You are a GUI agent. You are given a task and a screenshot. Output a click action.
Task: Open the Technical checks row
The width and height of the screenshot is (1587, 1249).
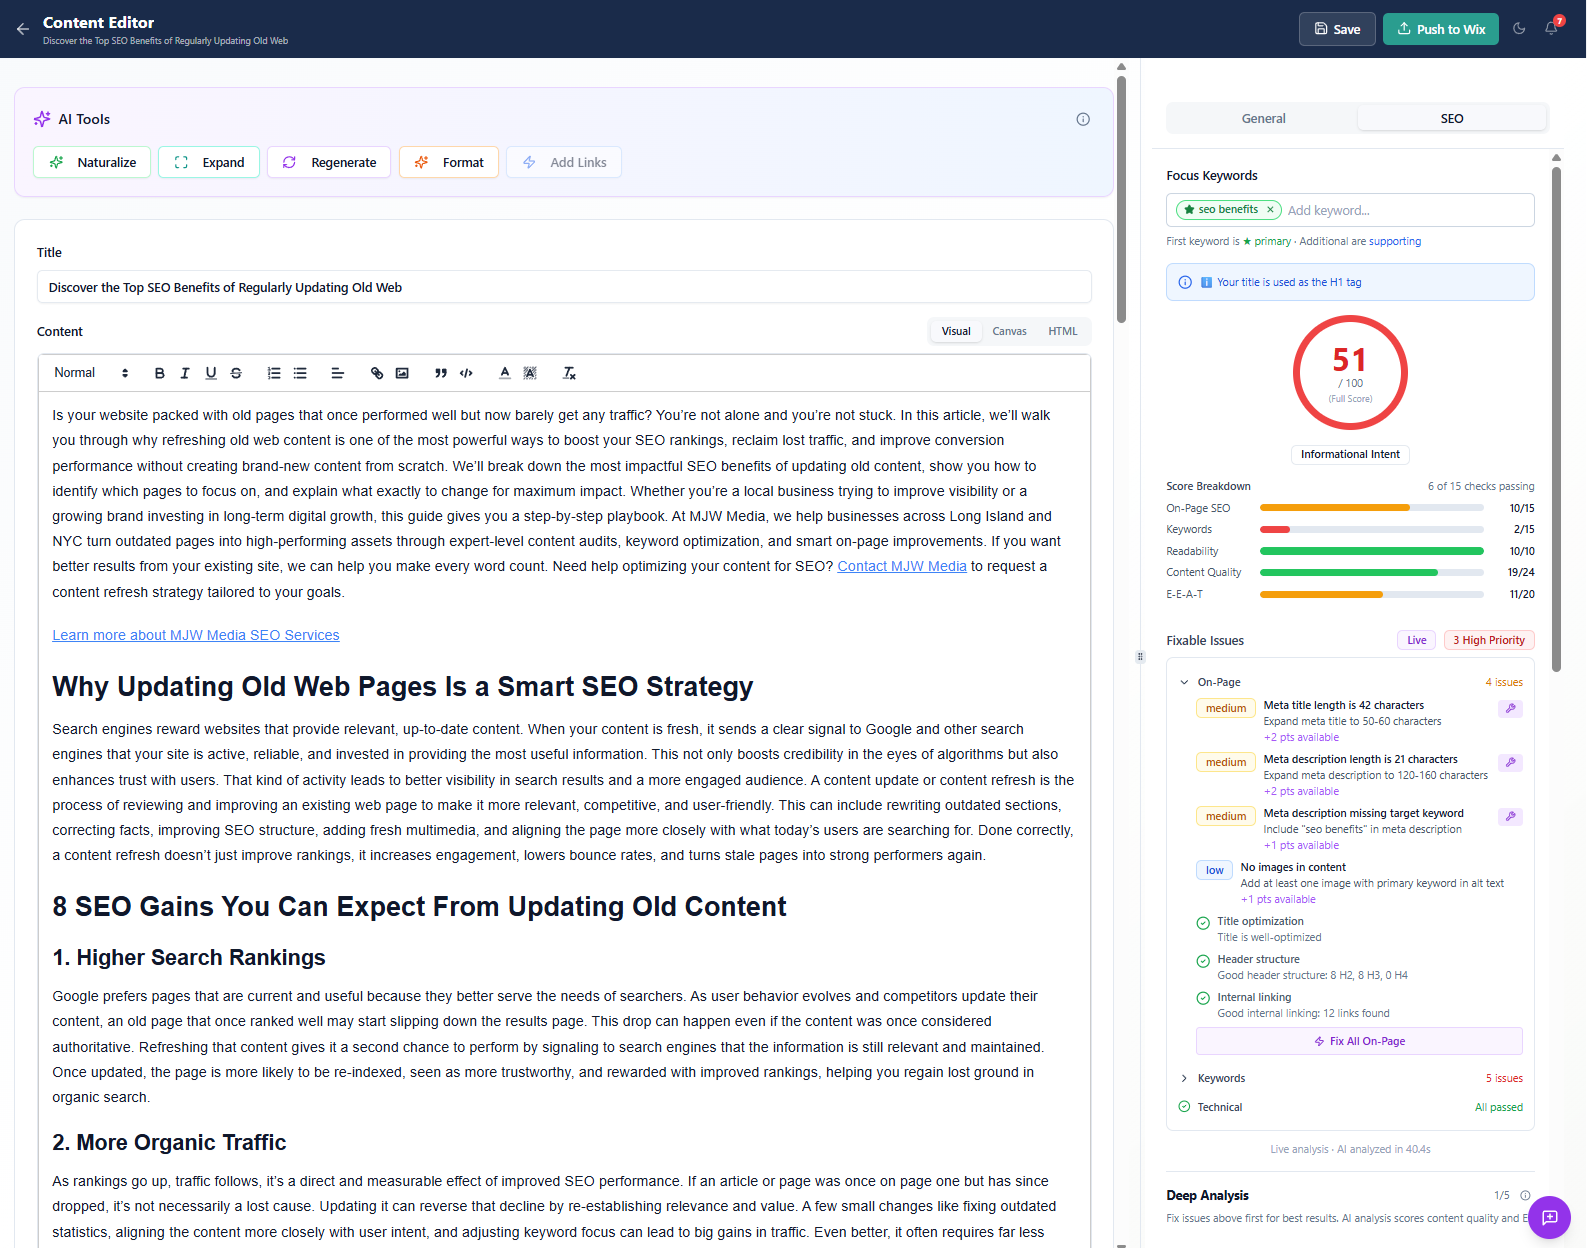coord(1350,1107)
